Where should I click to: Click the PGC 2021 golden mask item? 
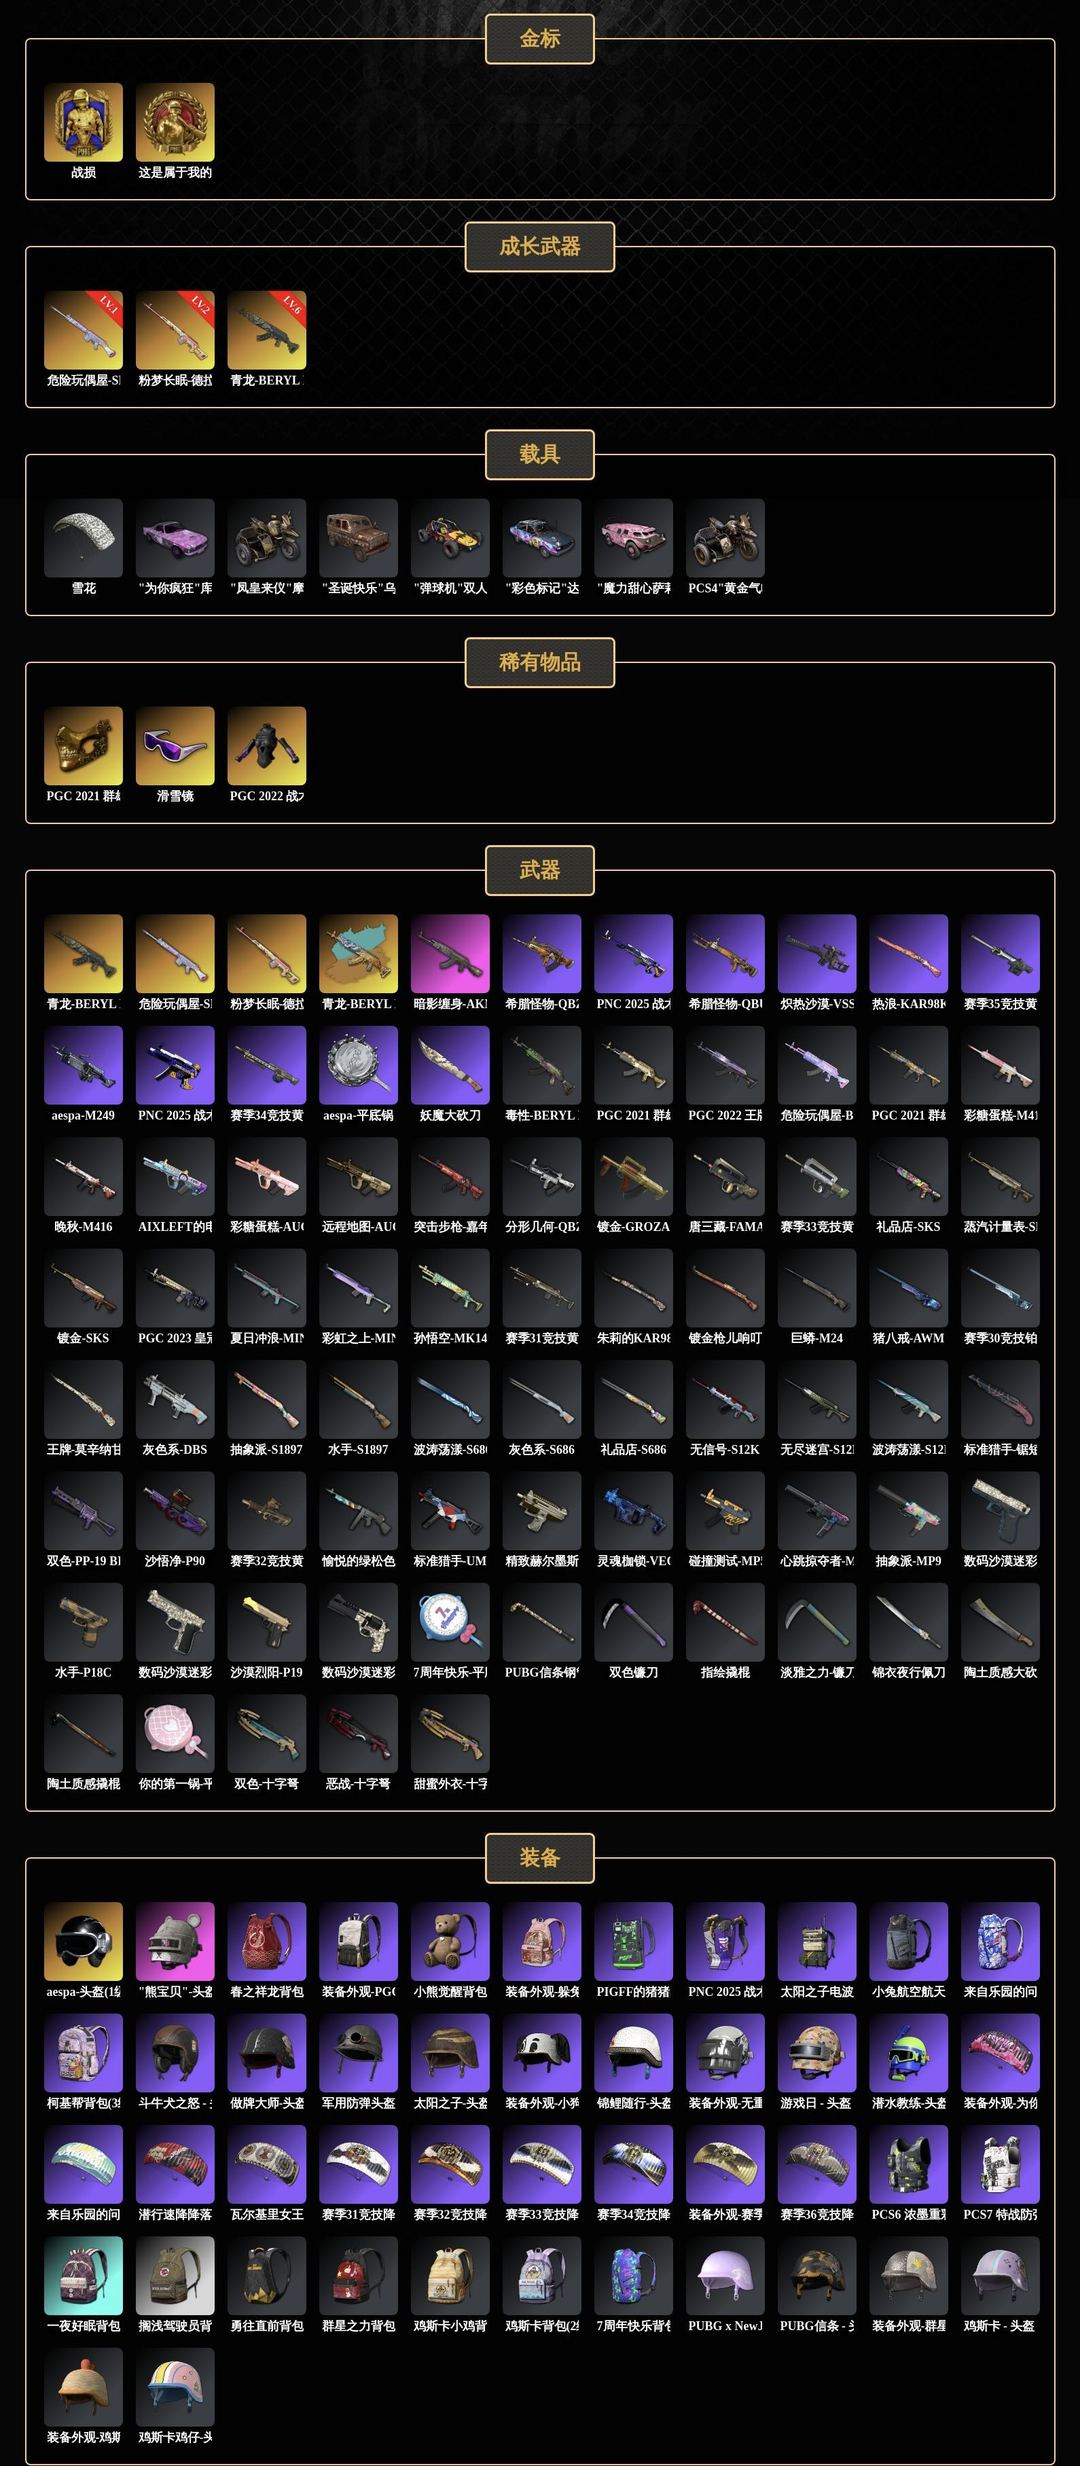pos(83,746)
